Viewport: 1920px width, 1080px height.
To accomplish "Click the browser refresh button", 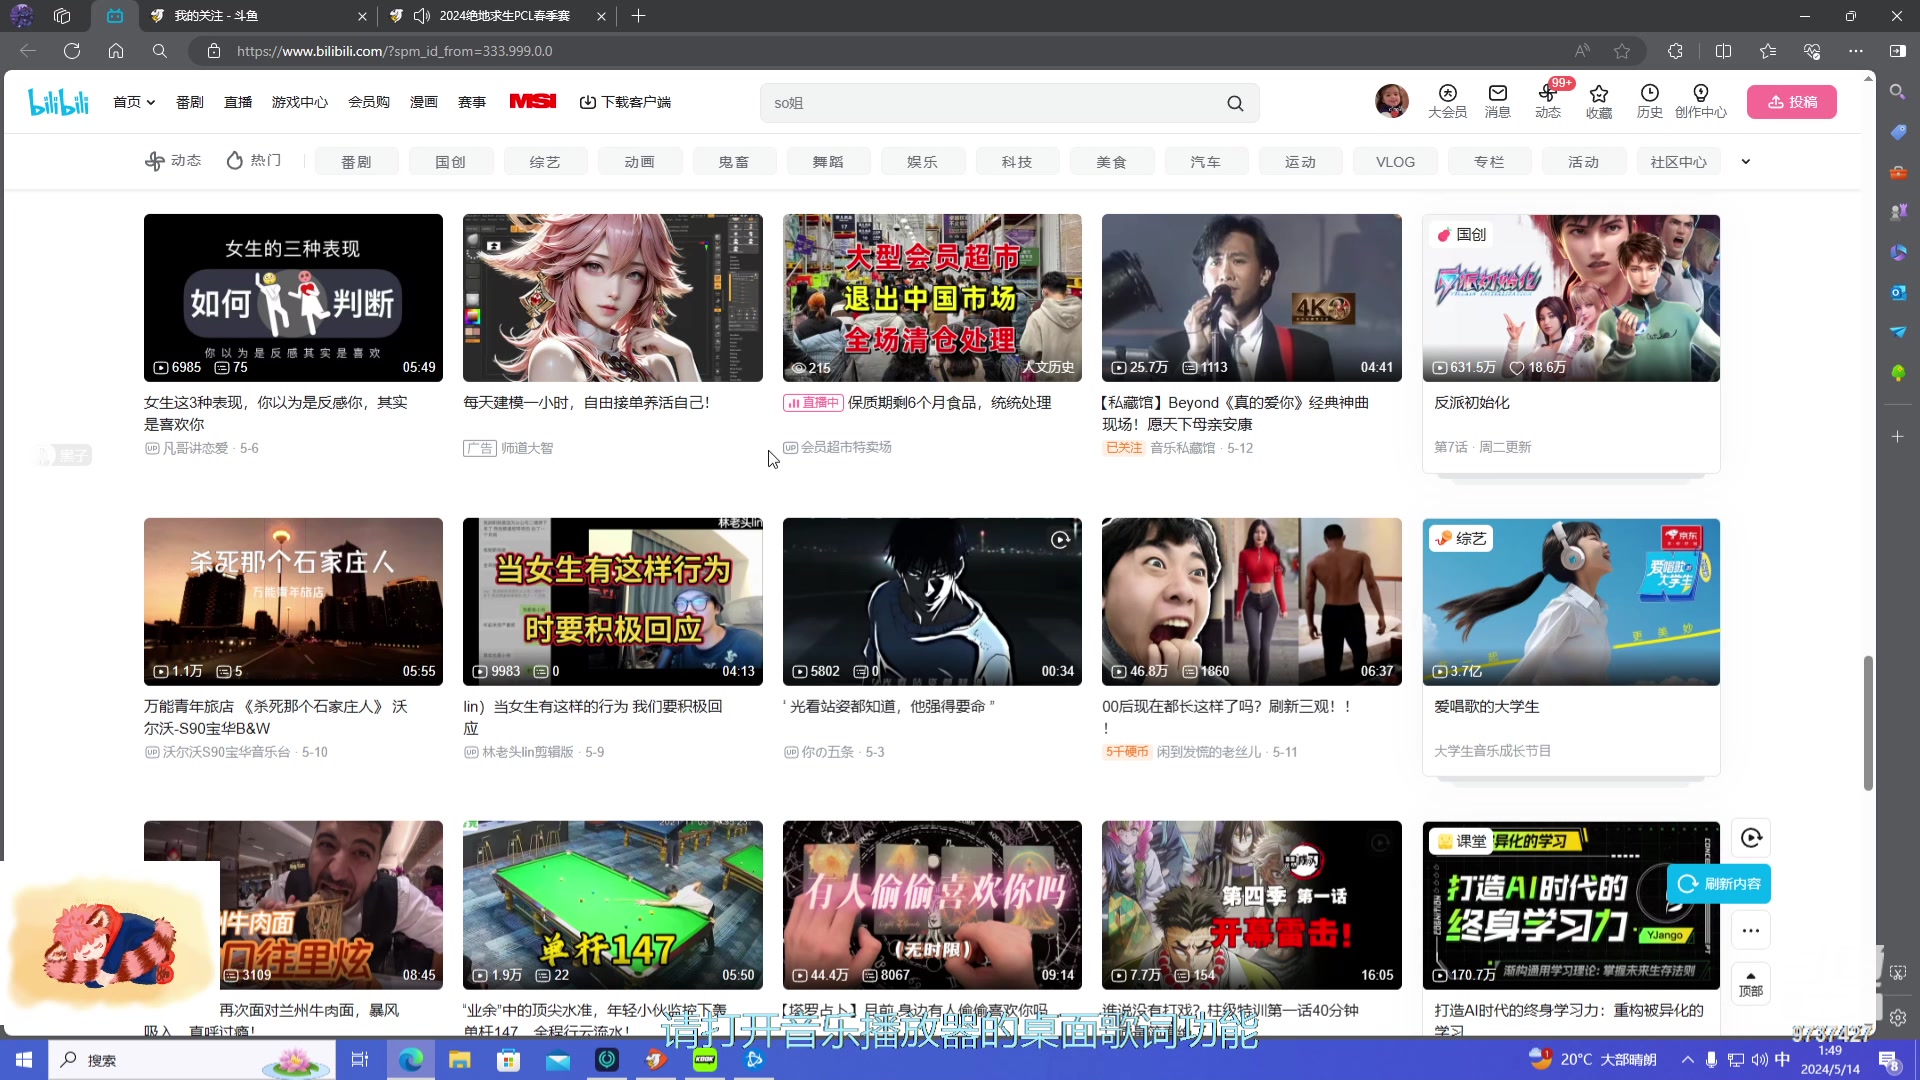I will click(x=72, y=51).
